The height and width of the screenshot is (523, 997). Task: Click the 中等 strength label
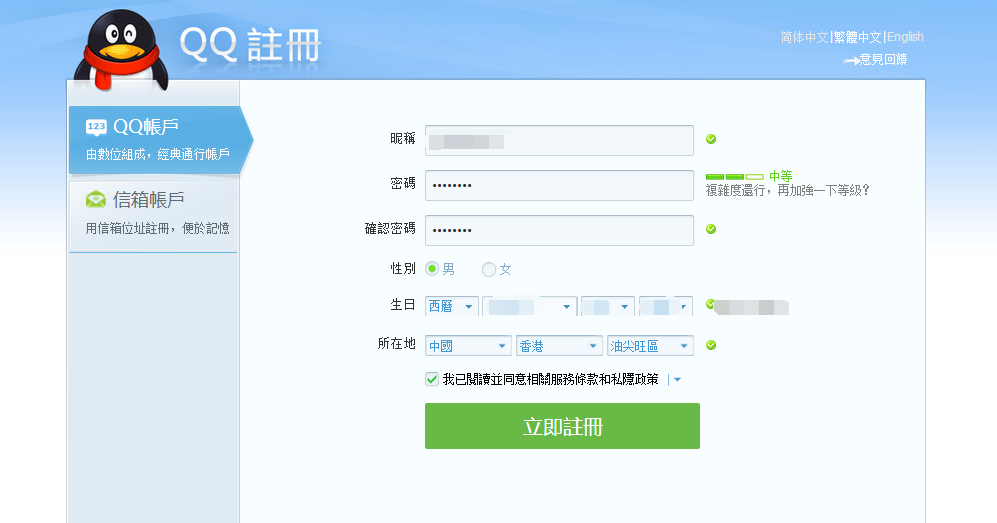(x=781, y=176)
